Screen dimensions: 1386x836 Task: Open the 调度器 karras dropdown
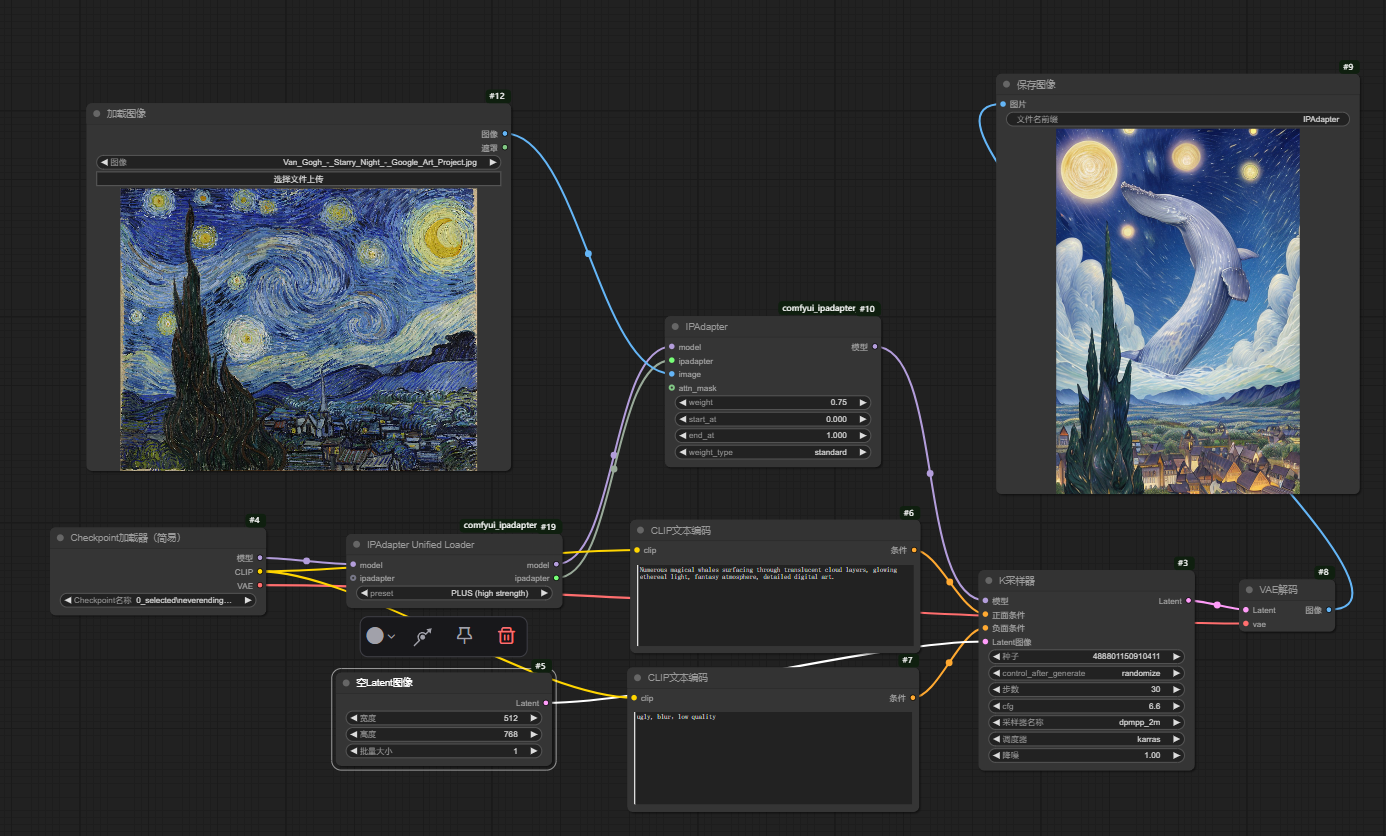[x=1085, y=739]
